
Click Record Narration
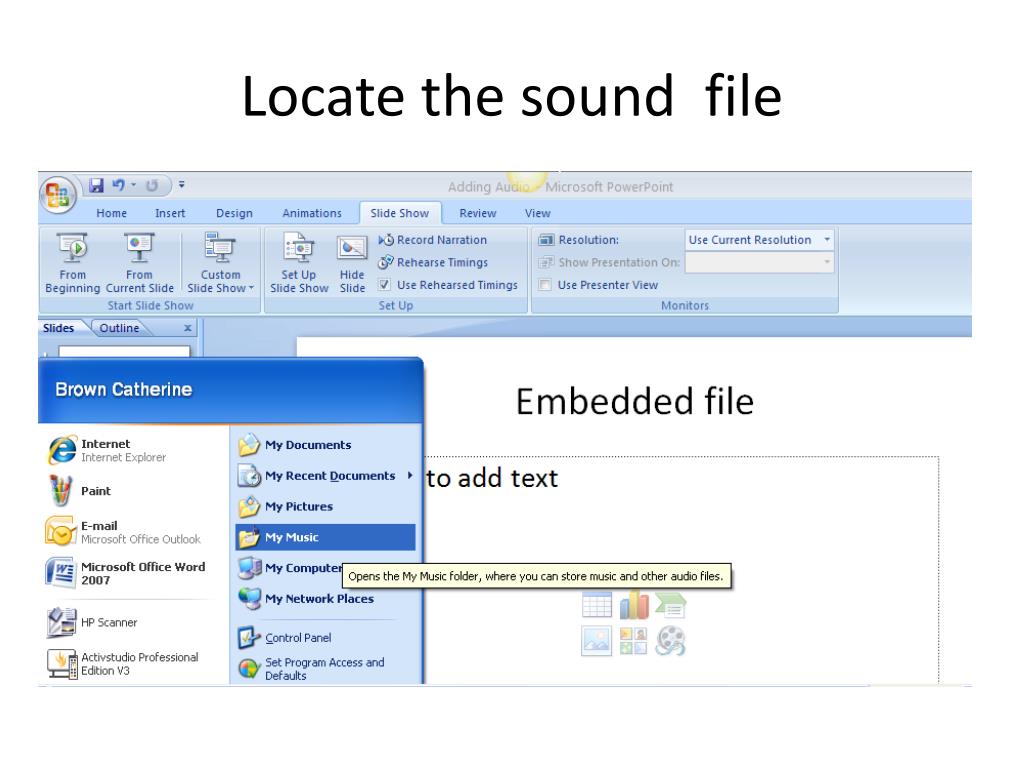point(432,240)
